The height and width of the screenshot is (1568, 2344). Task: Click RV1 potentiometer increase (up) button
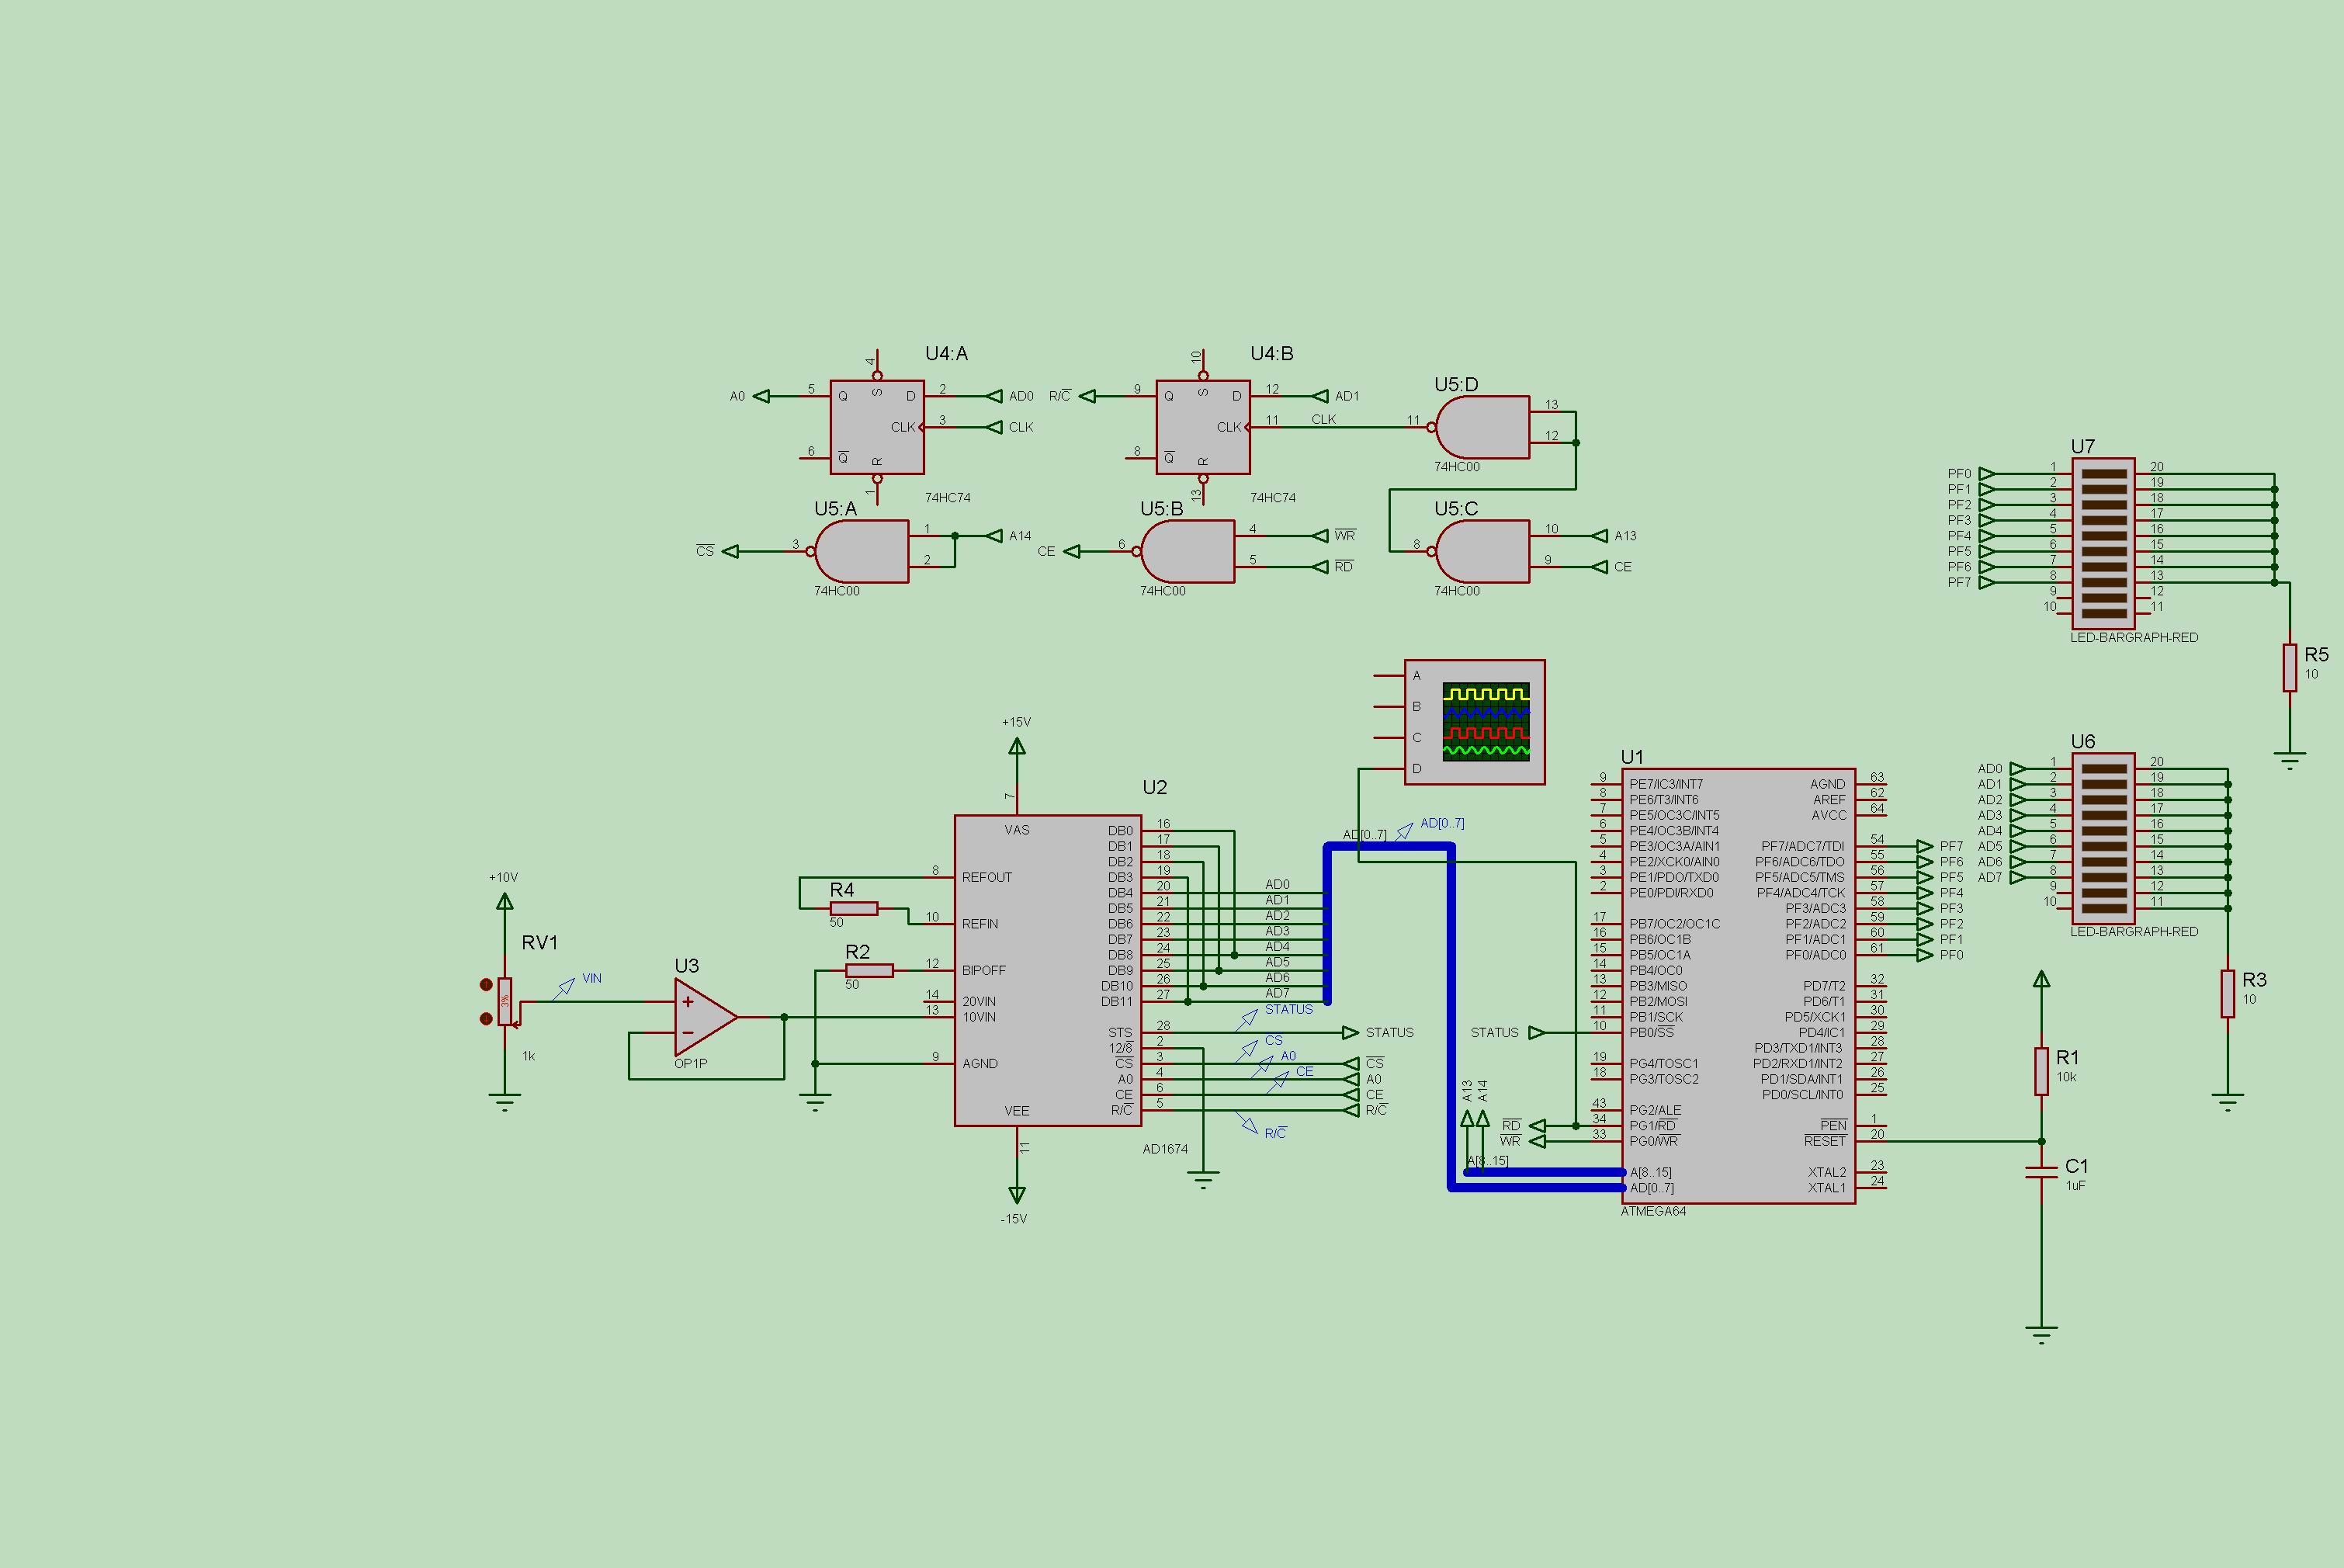[487, 985]
